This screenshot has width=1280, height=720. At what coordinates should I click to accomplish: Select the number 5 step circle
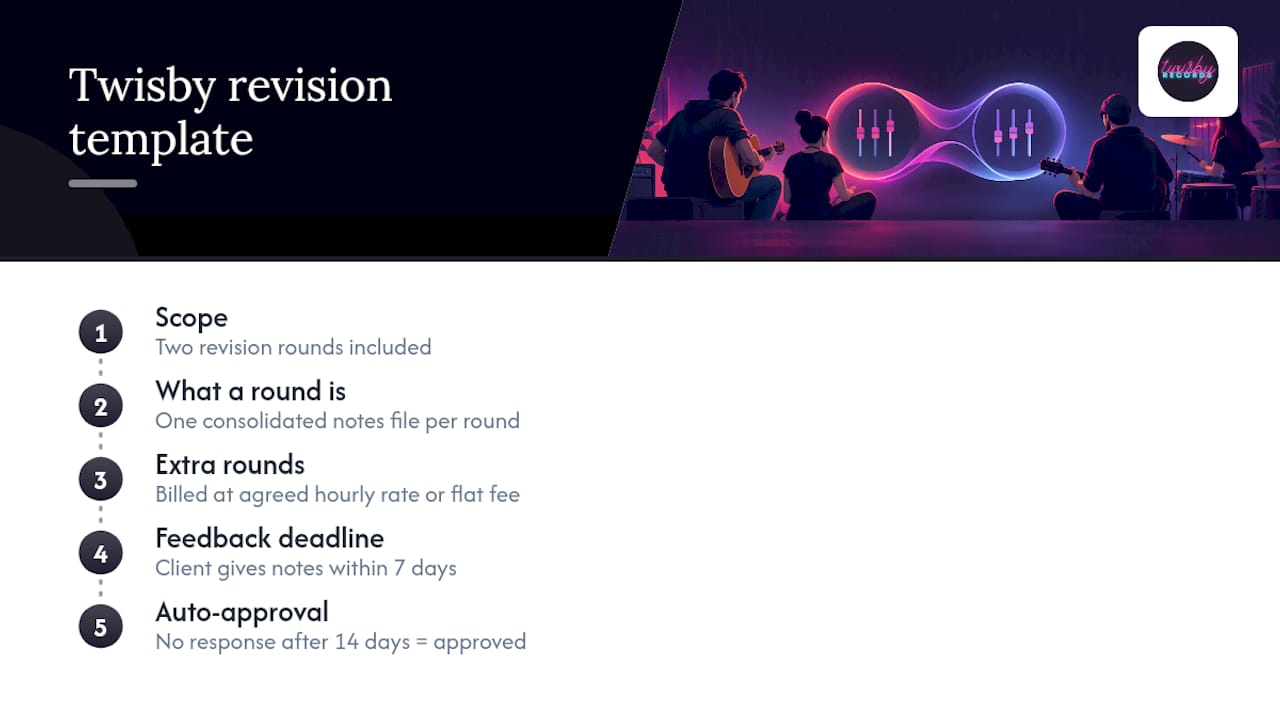coord(100,627)
